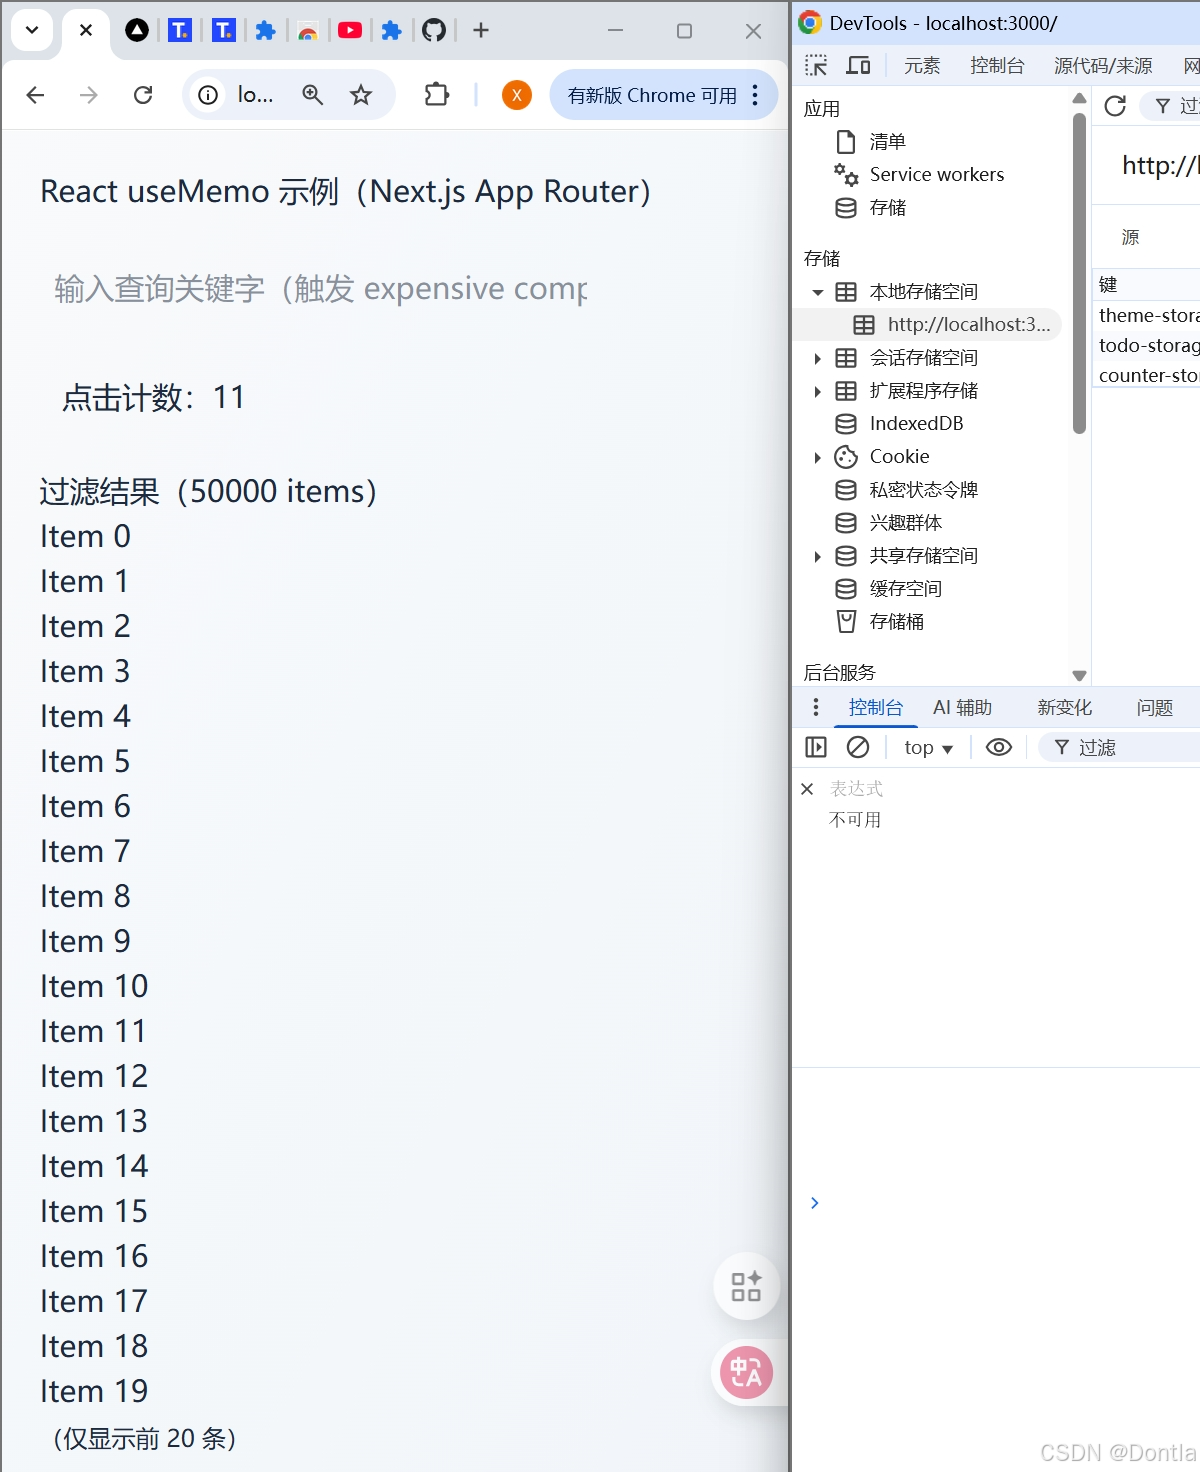The width and height of the screenshot is (1200, 1472).
Task: Select the counter-storage key row
Action: click(x=1147, y=376)
